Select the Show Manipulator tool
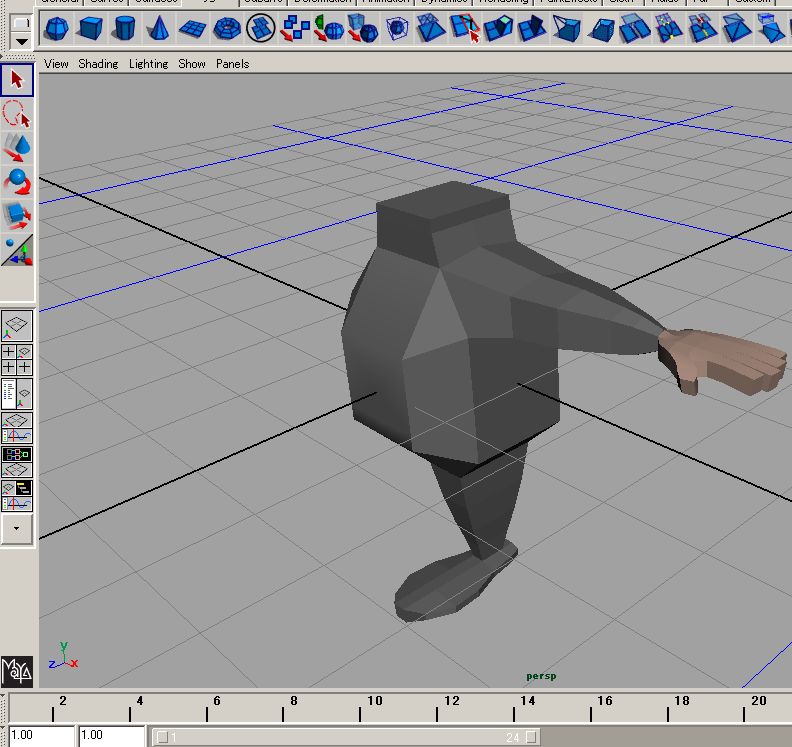 pyautogui.click(x=17, y=249)
